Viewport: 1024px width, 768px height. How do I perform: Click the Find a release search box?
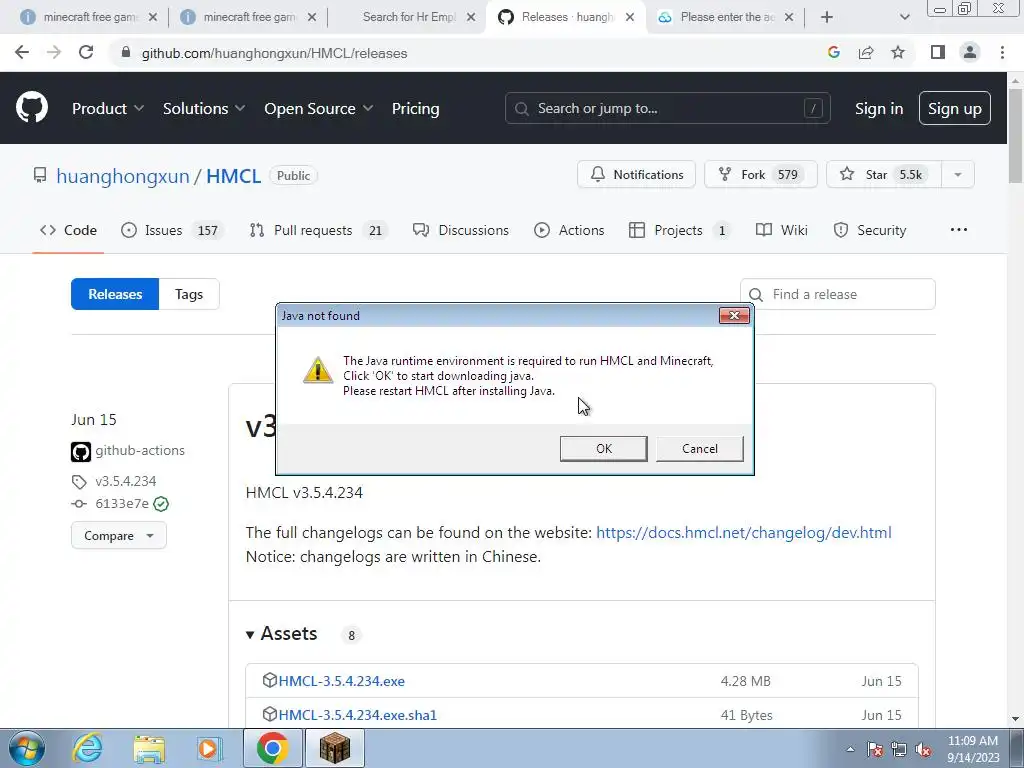(837, 294)
